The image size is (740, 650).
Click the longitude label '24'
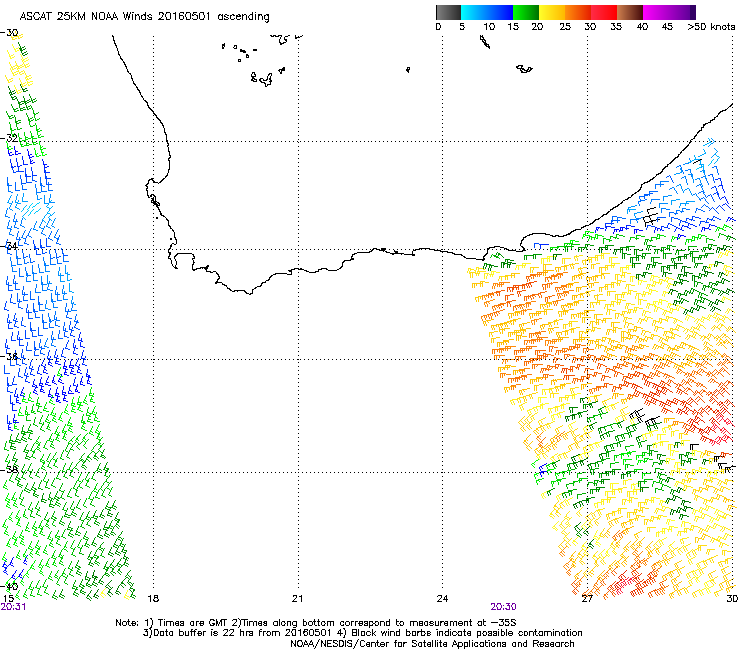click(442, 599)
